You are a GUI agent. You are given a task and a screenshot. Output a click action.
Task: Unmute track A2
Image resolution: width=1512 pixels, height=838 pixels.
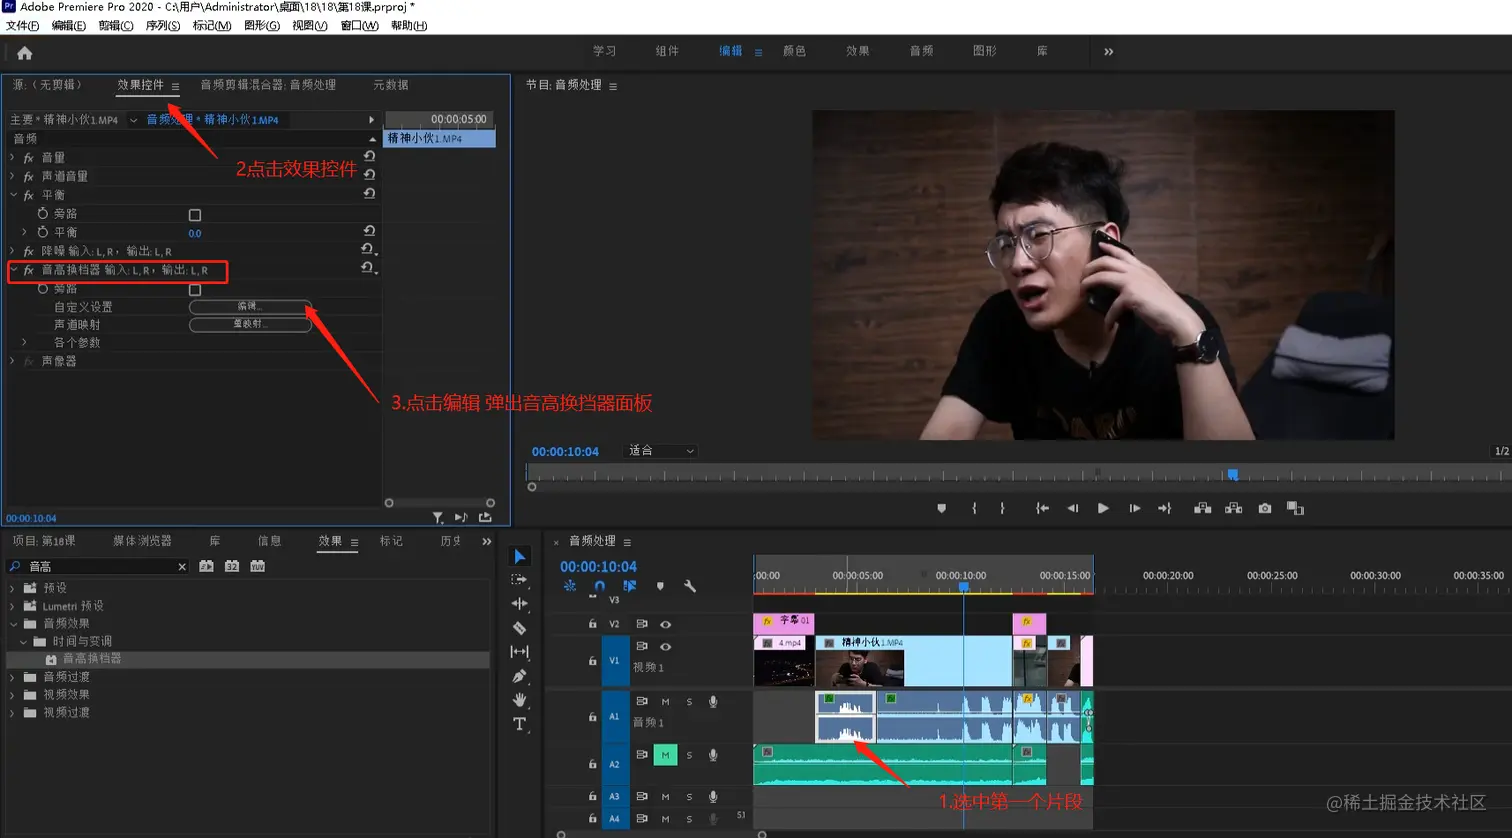(665, 755)
